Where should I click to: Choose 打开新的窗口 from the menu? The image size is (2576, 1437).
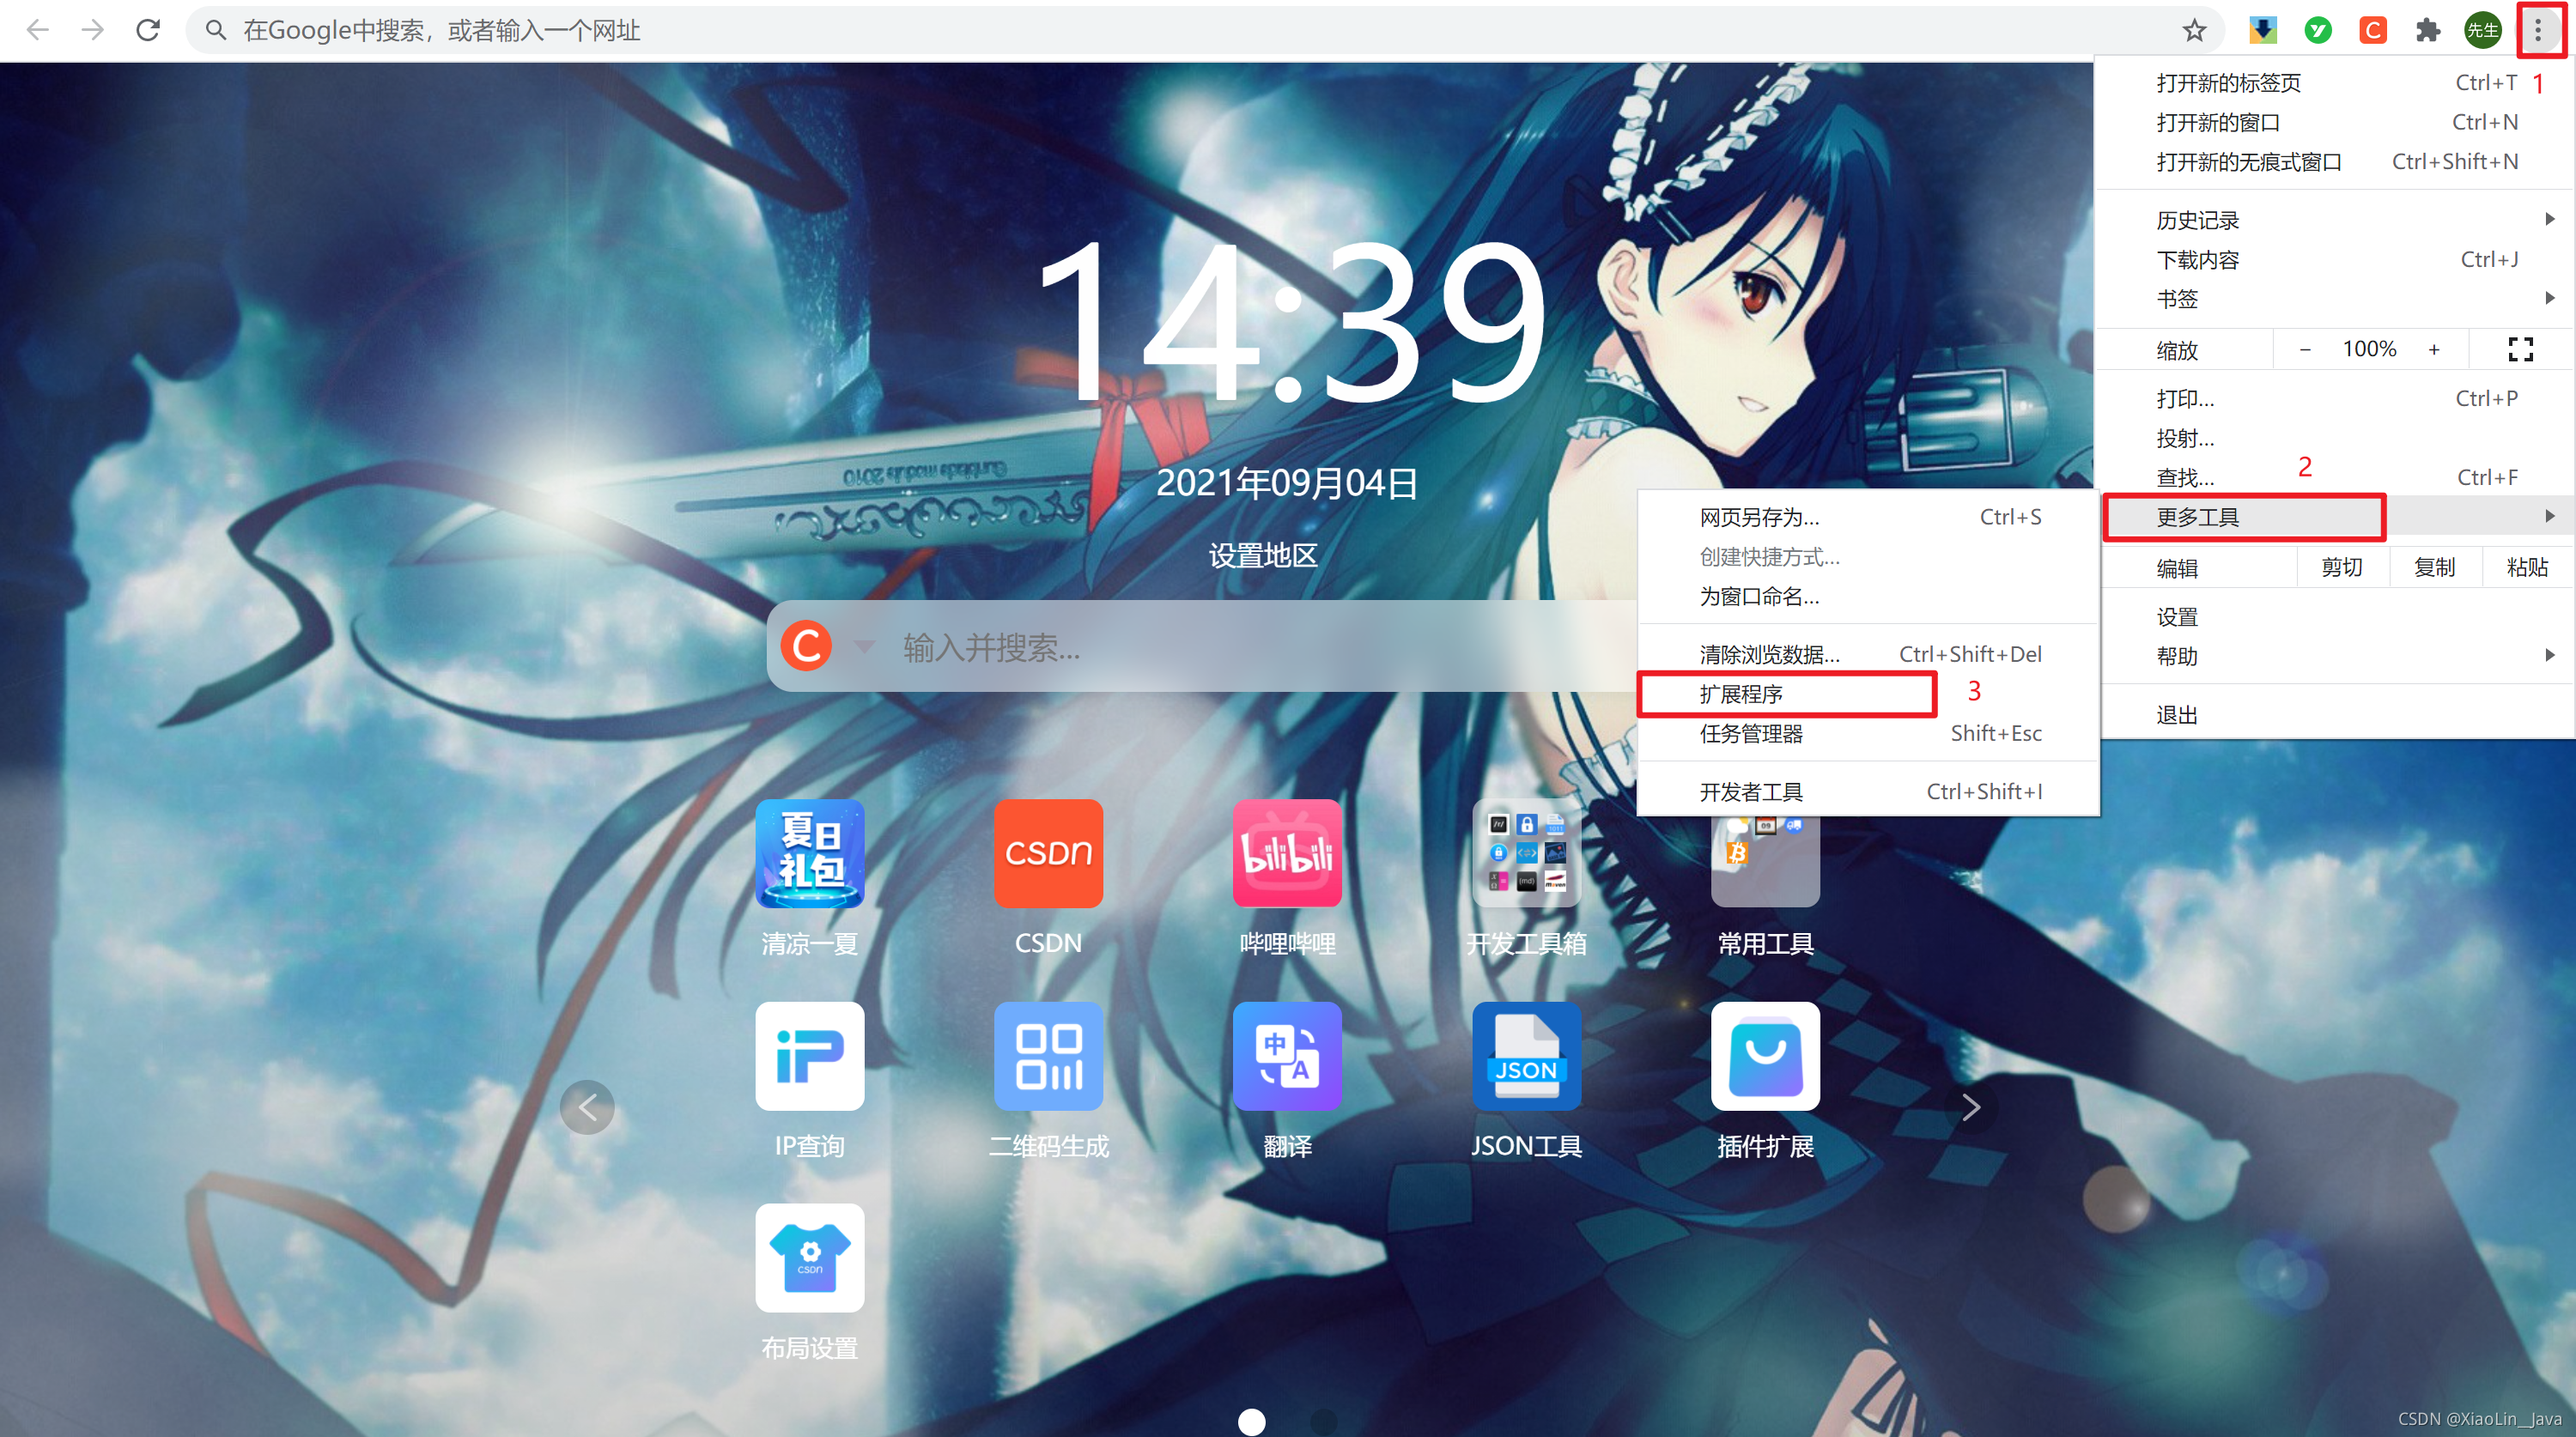tap(2336, 122)
